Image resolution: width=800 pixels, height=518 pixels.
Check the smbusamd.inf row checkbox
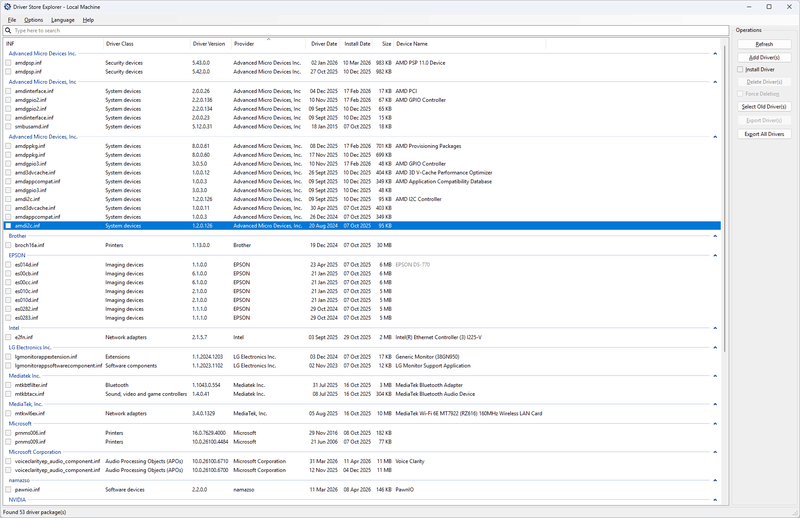[8, 127]
